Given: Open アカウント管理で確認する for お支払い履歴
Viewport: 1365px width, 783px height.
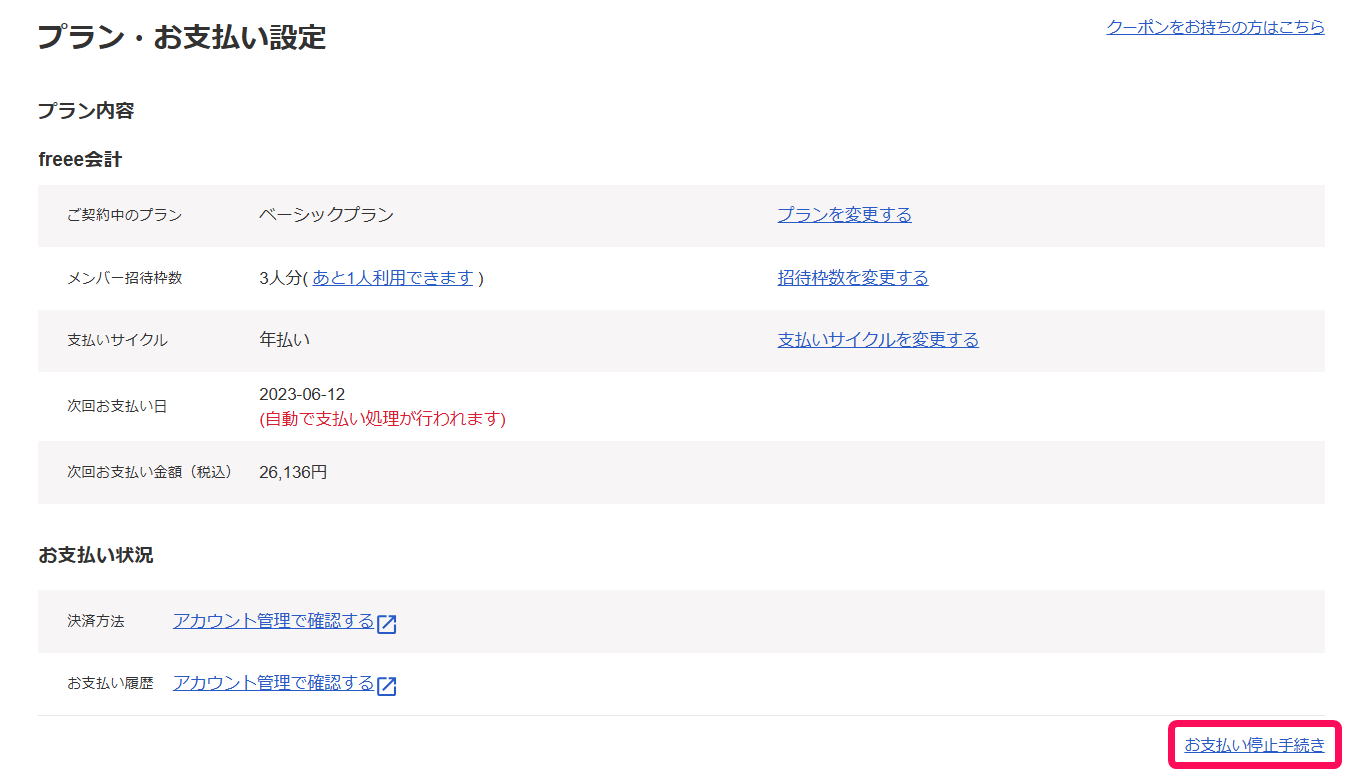Looking at the screenshot, I should click(x=273, y=683).
